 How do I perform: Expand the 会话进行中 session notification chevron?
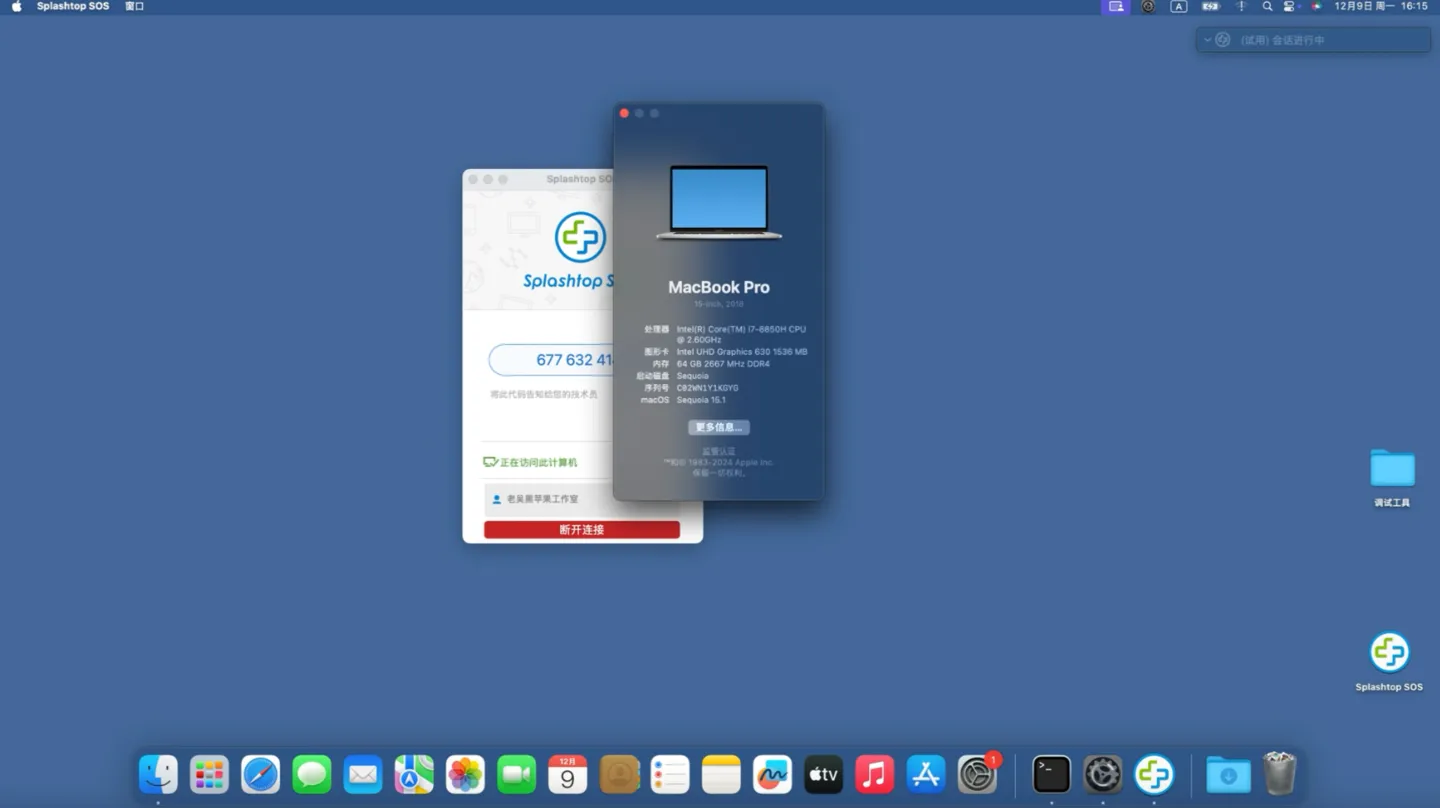pos(1207,40)
